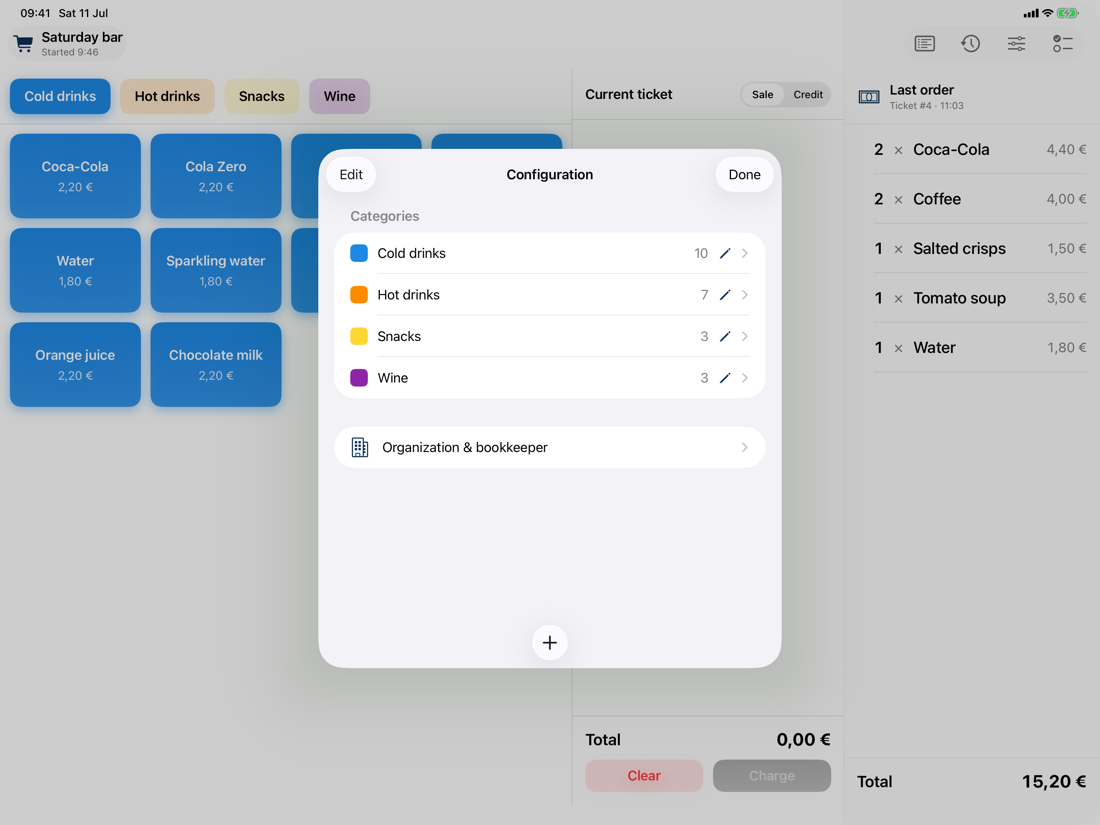Click the pencil icon for Cold drinks

(x=725, y=253)
